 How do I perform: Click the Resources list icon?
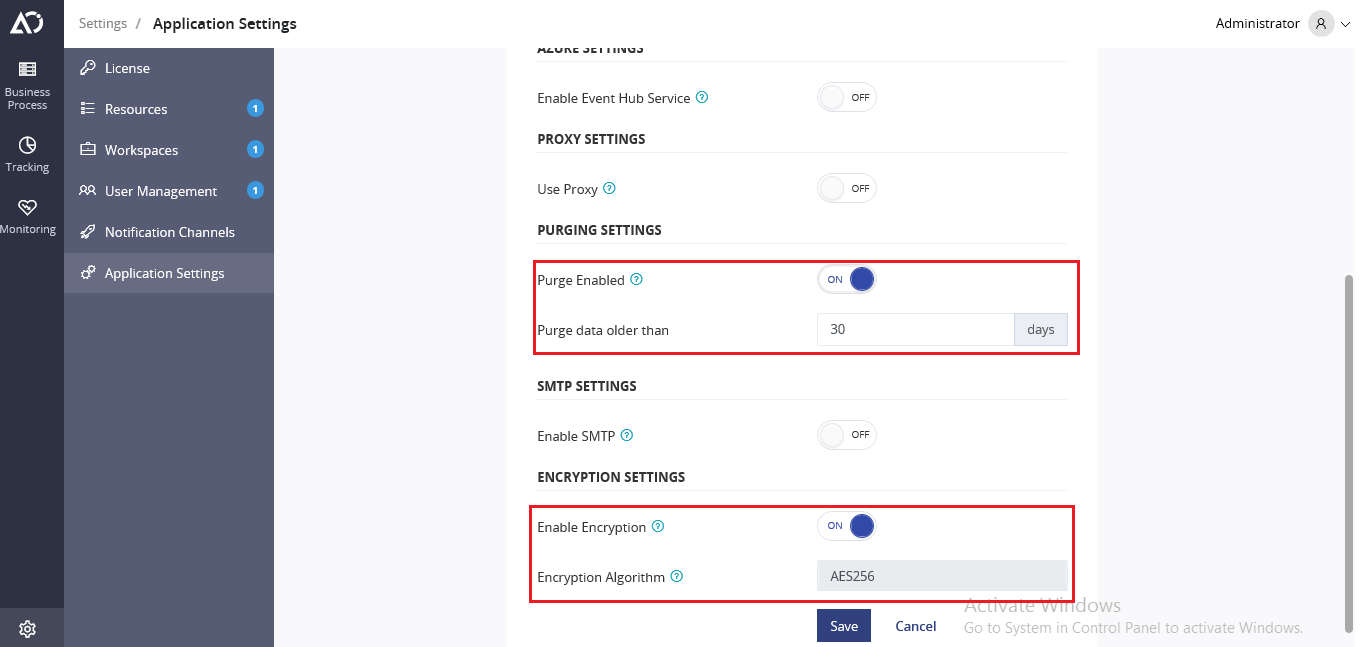point(88,109)
